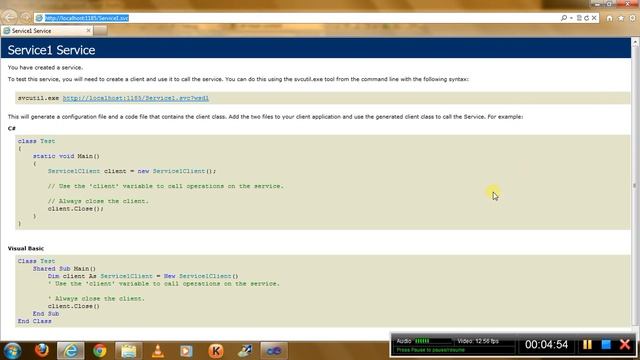The image size is (640, 360).
Task: Launch VLC media player from the taskbar
Action: click(x=158, y=351)
